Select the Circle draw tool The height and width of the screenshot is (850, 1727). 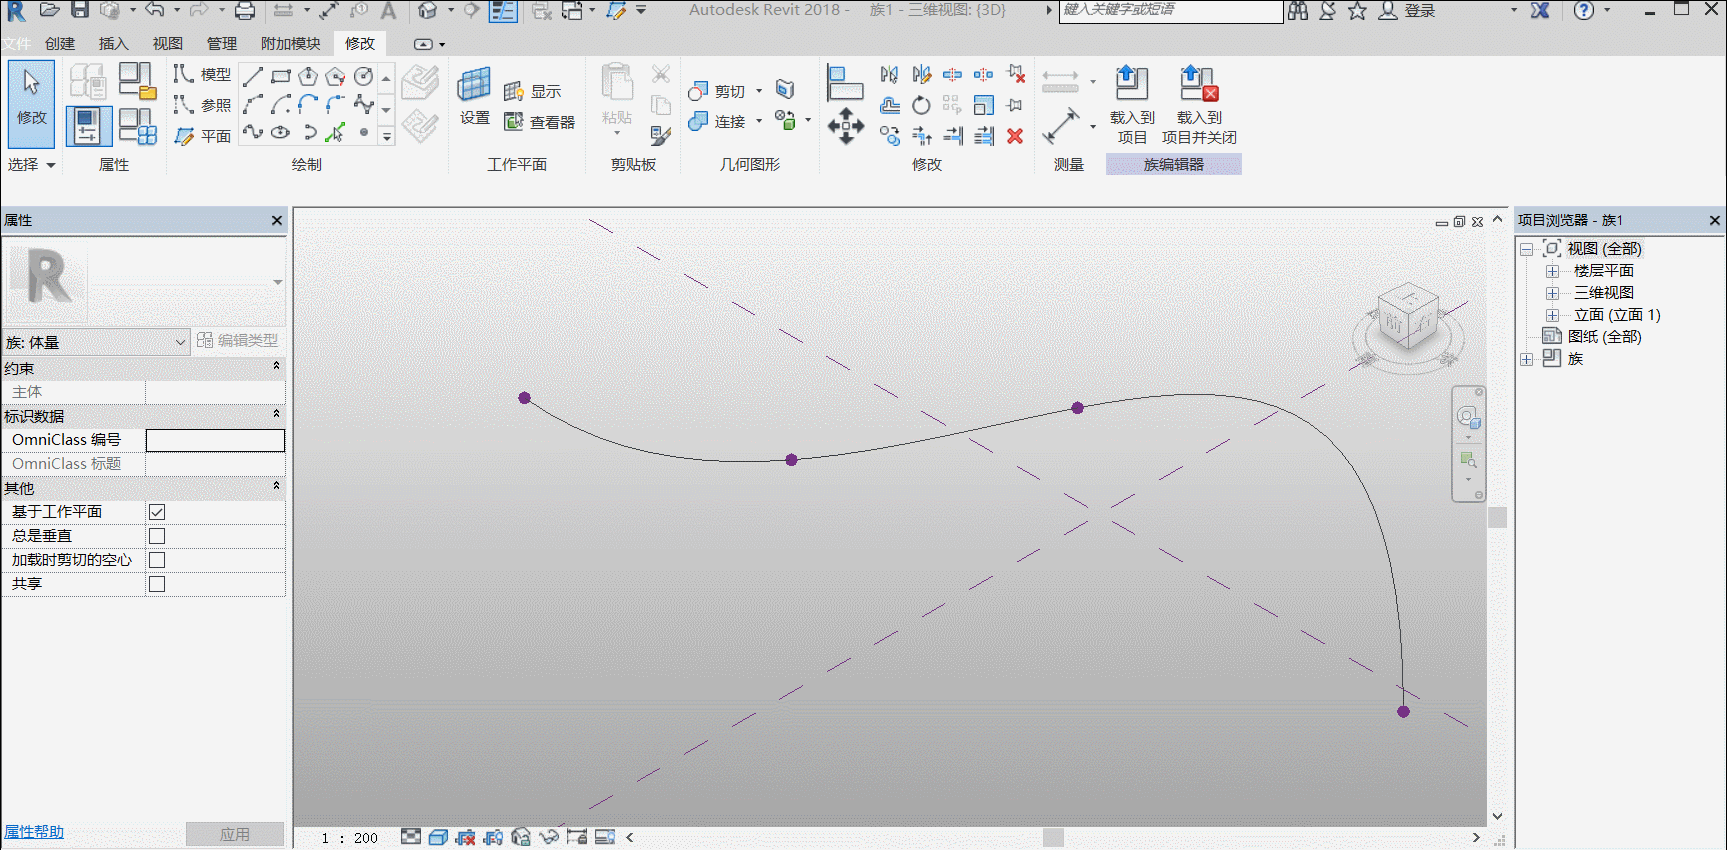(x=364, y=76)
